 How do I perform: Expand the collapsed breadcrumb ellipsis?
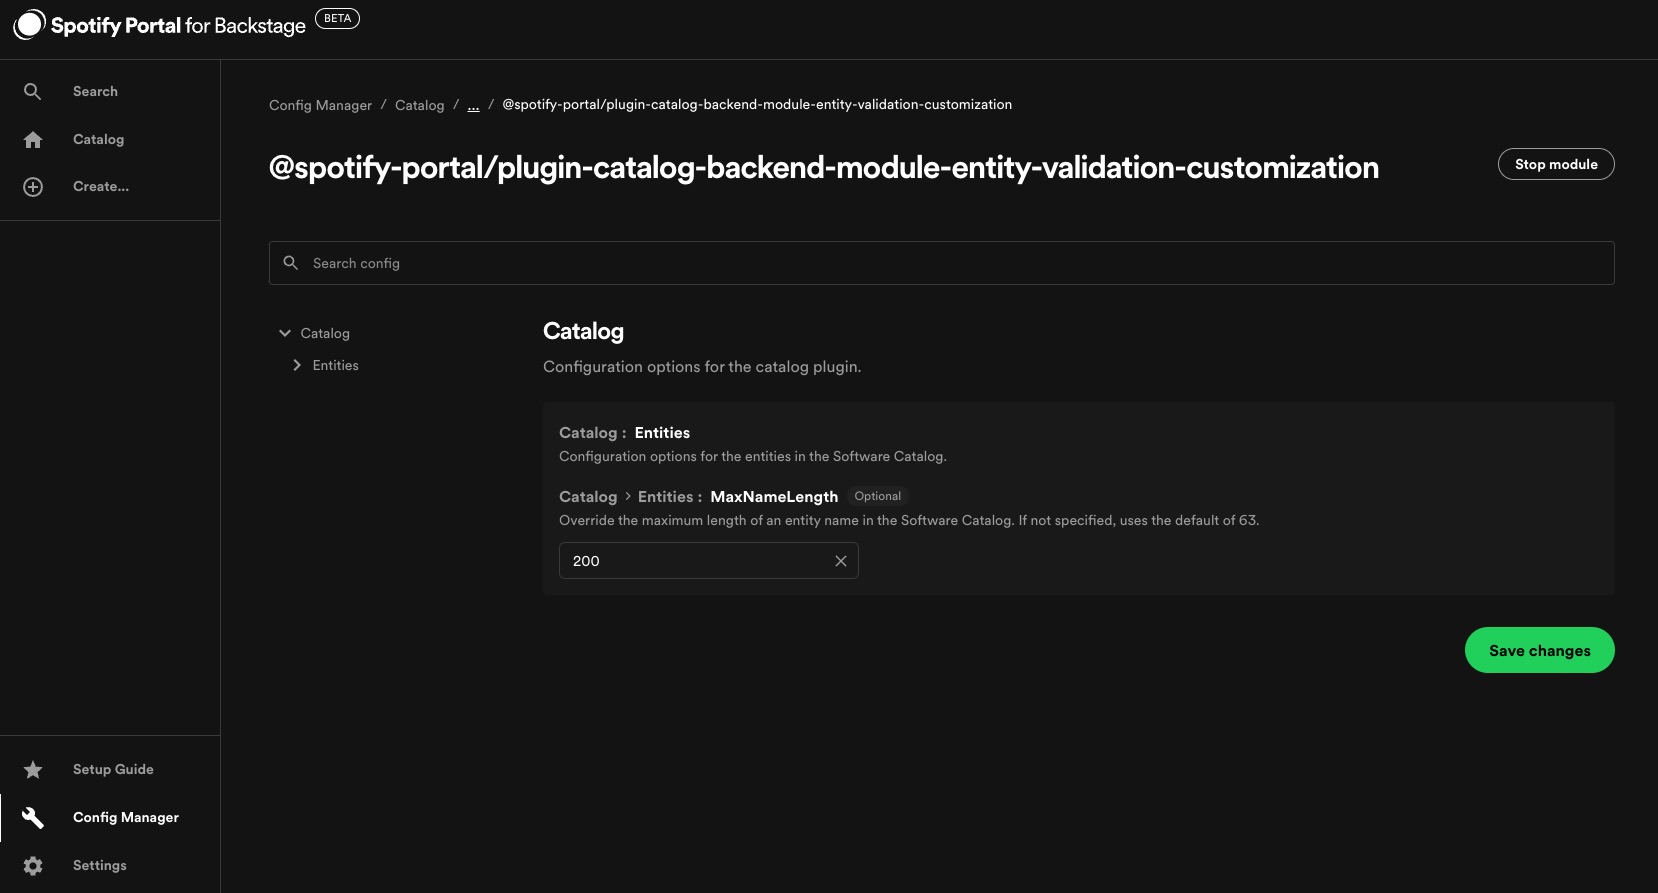[473, 105]
